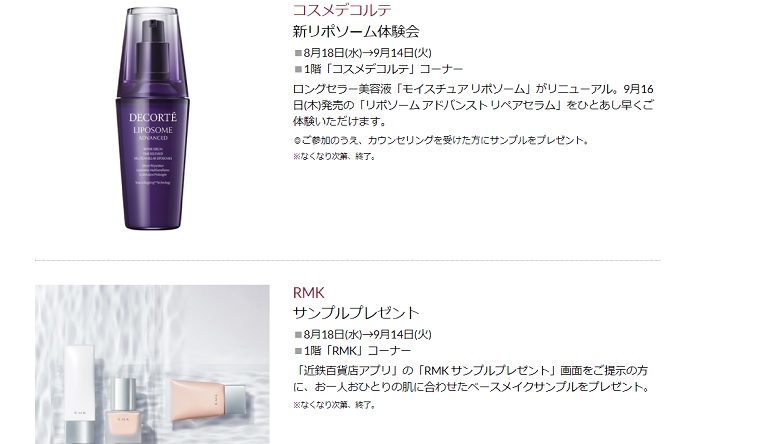The image size is (760, 444).
Task: Click the purple Decorté Liposome bottle image
Action: tap(152, 118)
